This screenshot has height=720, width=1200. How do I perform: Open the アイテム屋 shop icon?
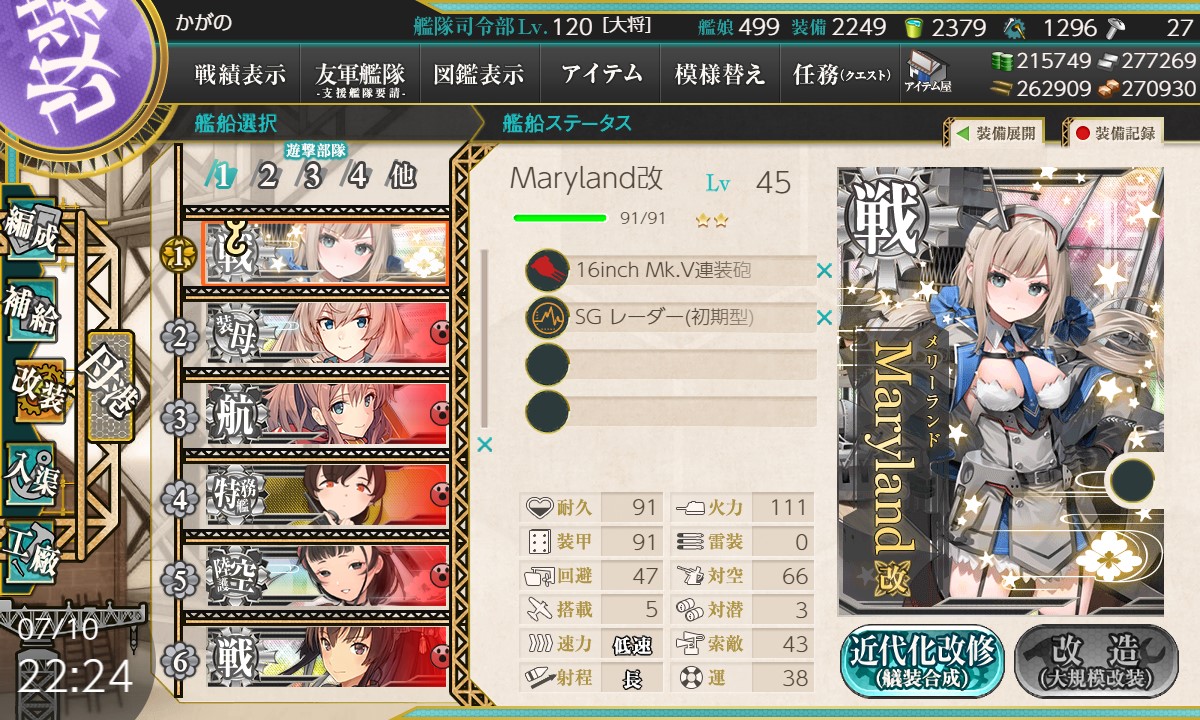[928, 72]
